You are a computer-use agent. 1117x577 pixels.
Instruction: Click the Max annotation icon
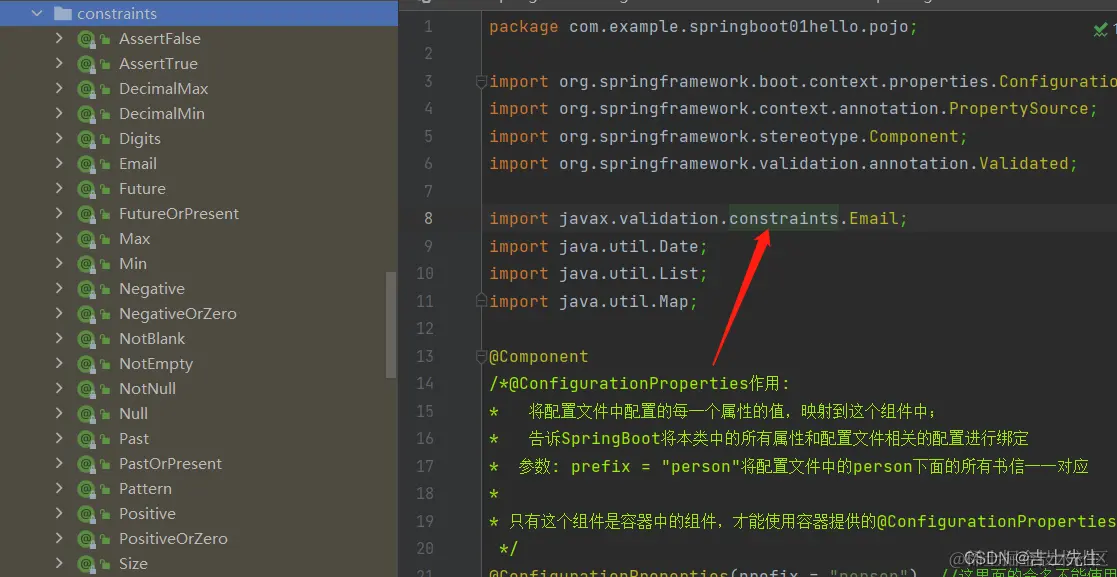tap(86, 239)
